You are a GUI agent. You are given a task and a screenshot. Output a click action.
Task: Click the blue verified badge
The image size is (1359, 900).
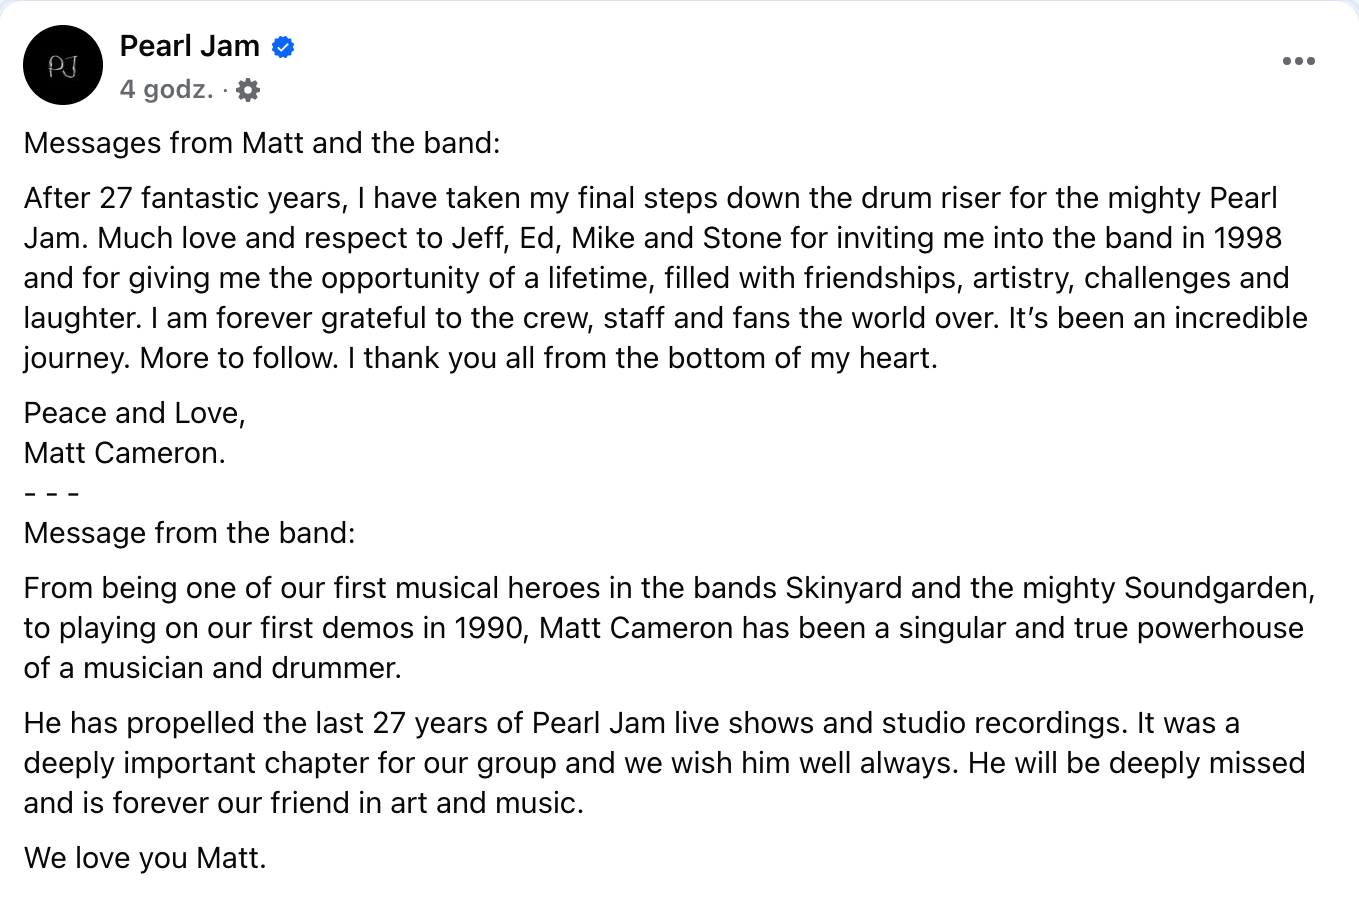point(283,47)
